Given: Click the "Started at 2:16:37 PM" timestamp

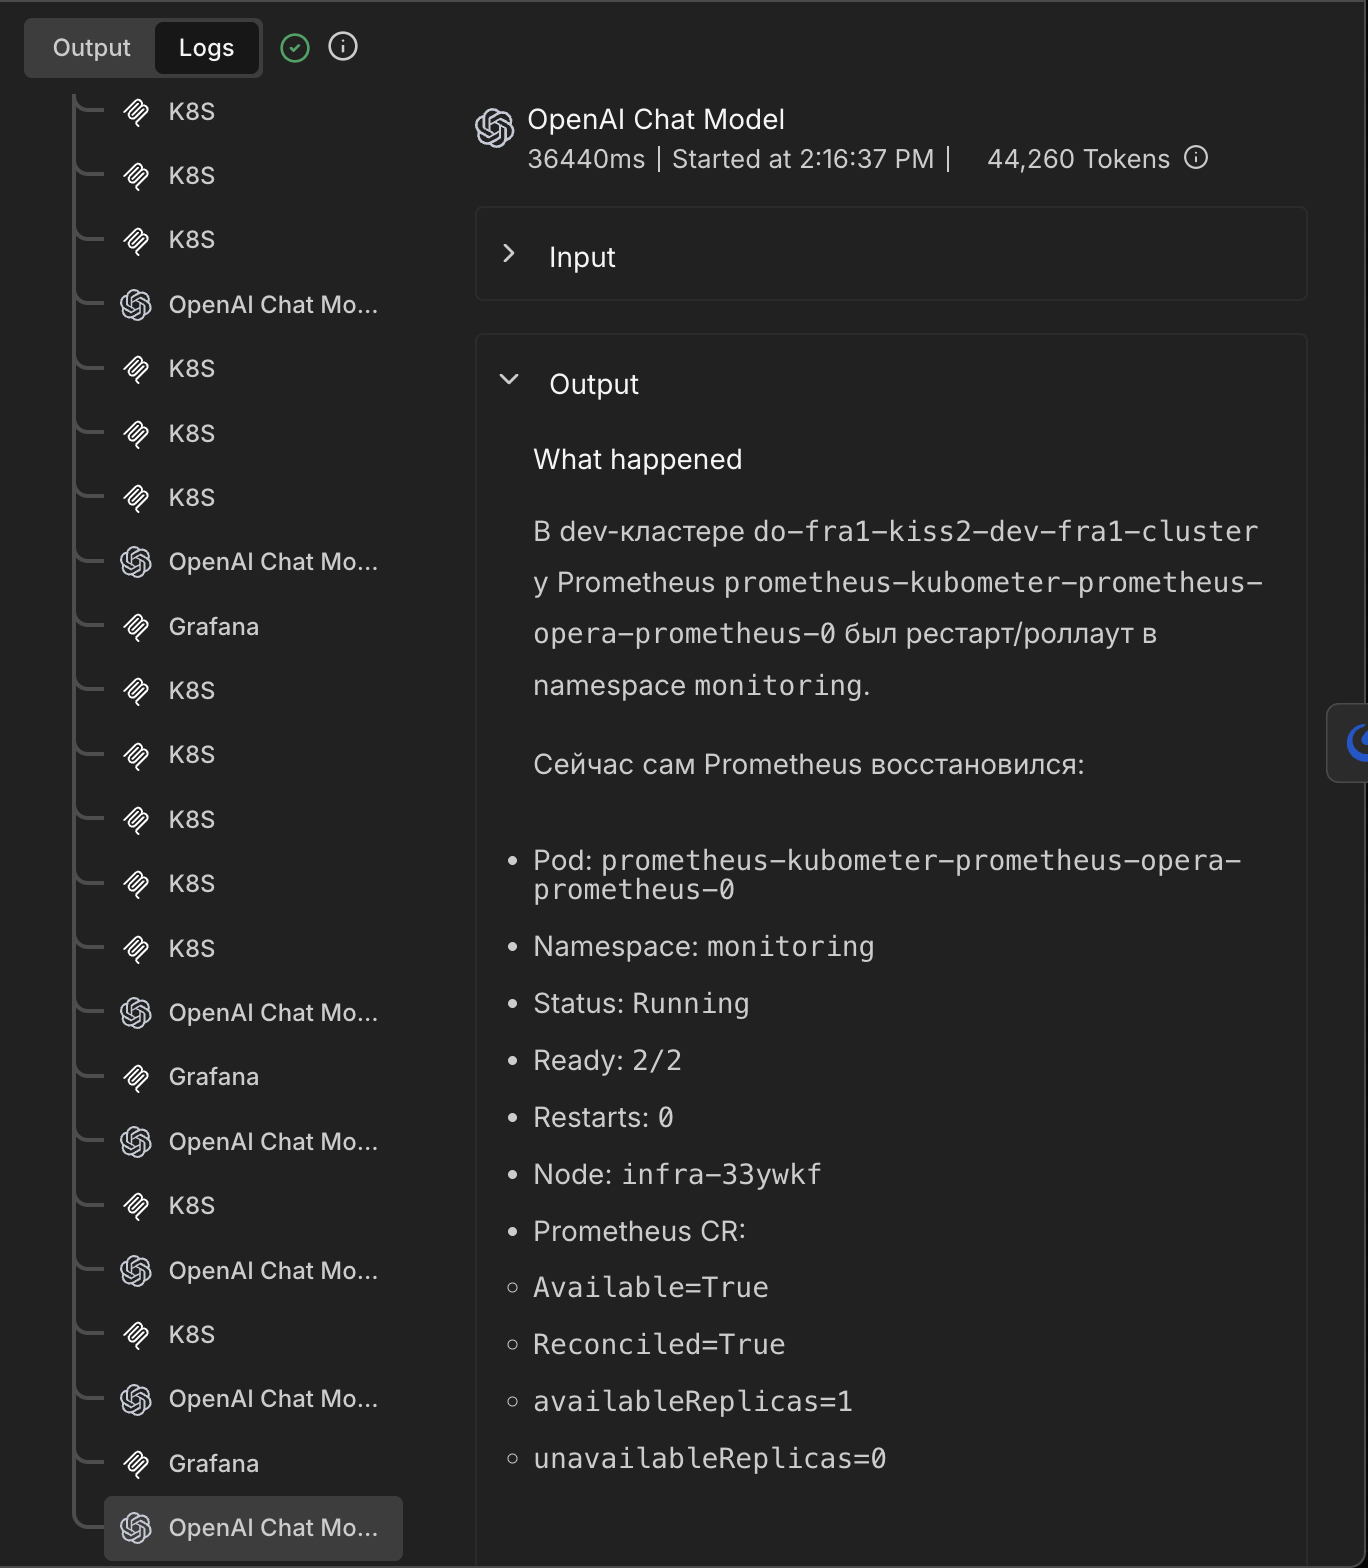Looking at the screenshot, I should tap(803, 159).
